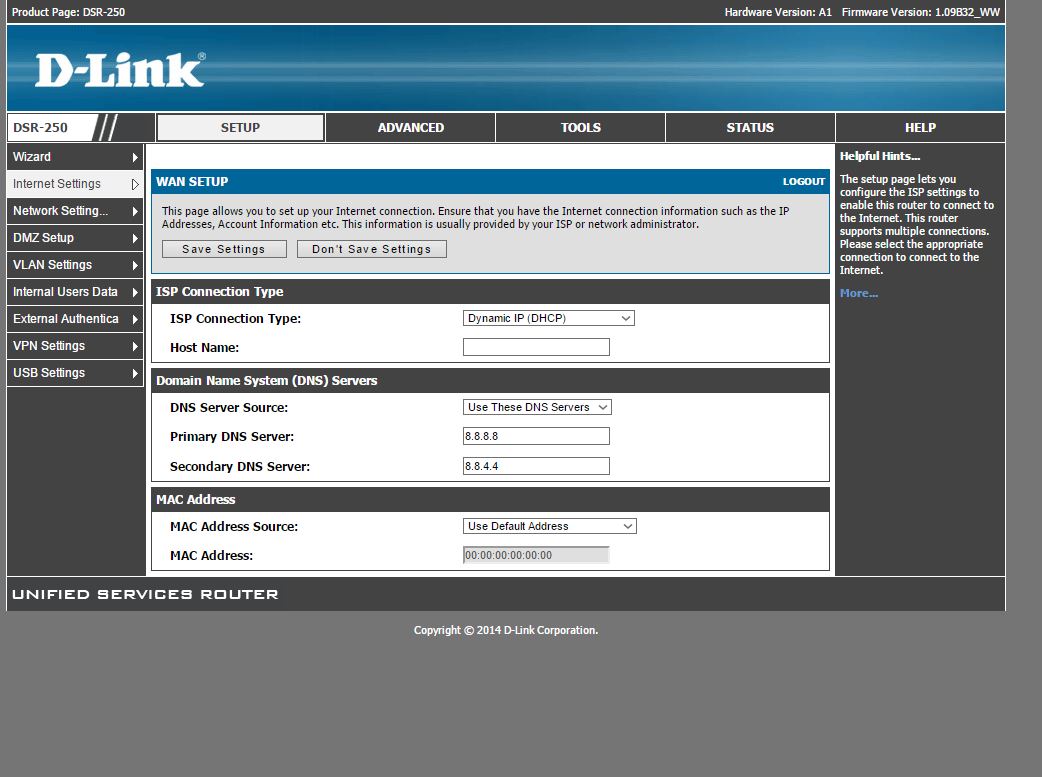
Task: Open Internal Users Data item
Action: (75, 292)
